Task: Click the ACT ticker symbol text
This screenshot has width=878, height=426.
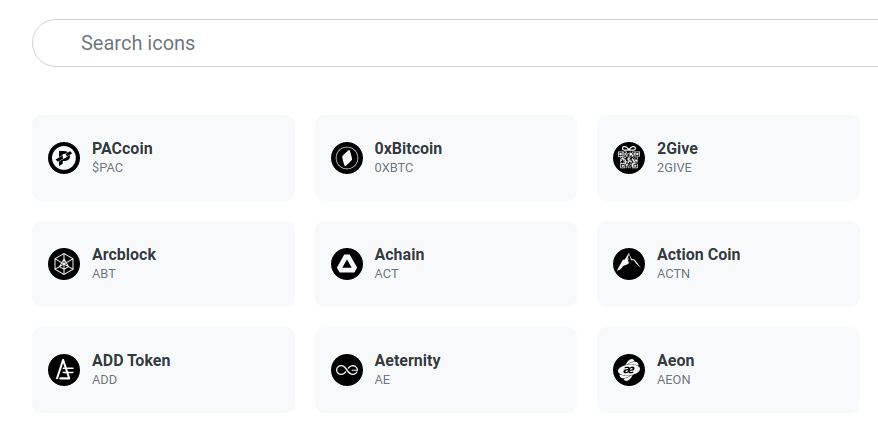Action: click(386, 274)
